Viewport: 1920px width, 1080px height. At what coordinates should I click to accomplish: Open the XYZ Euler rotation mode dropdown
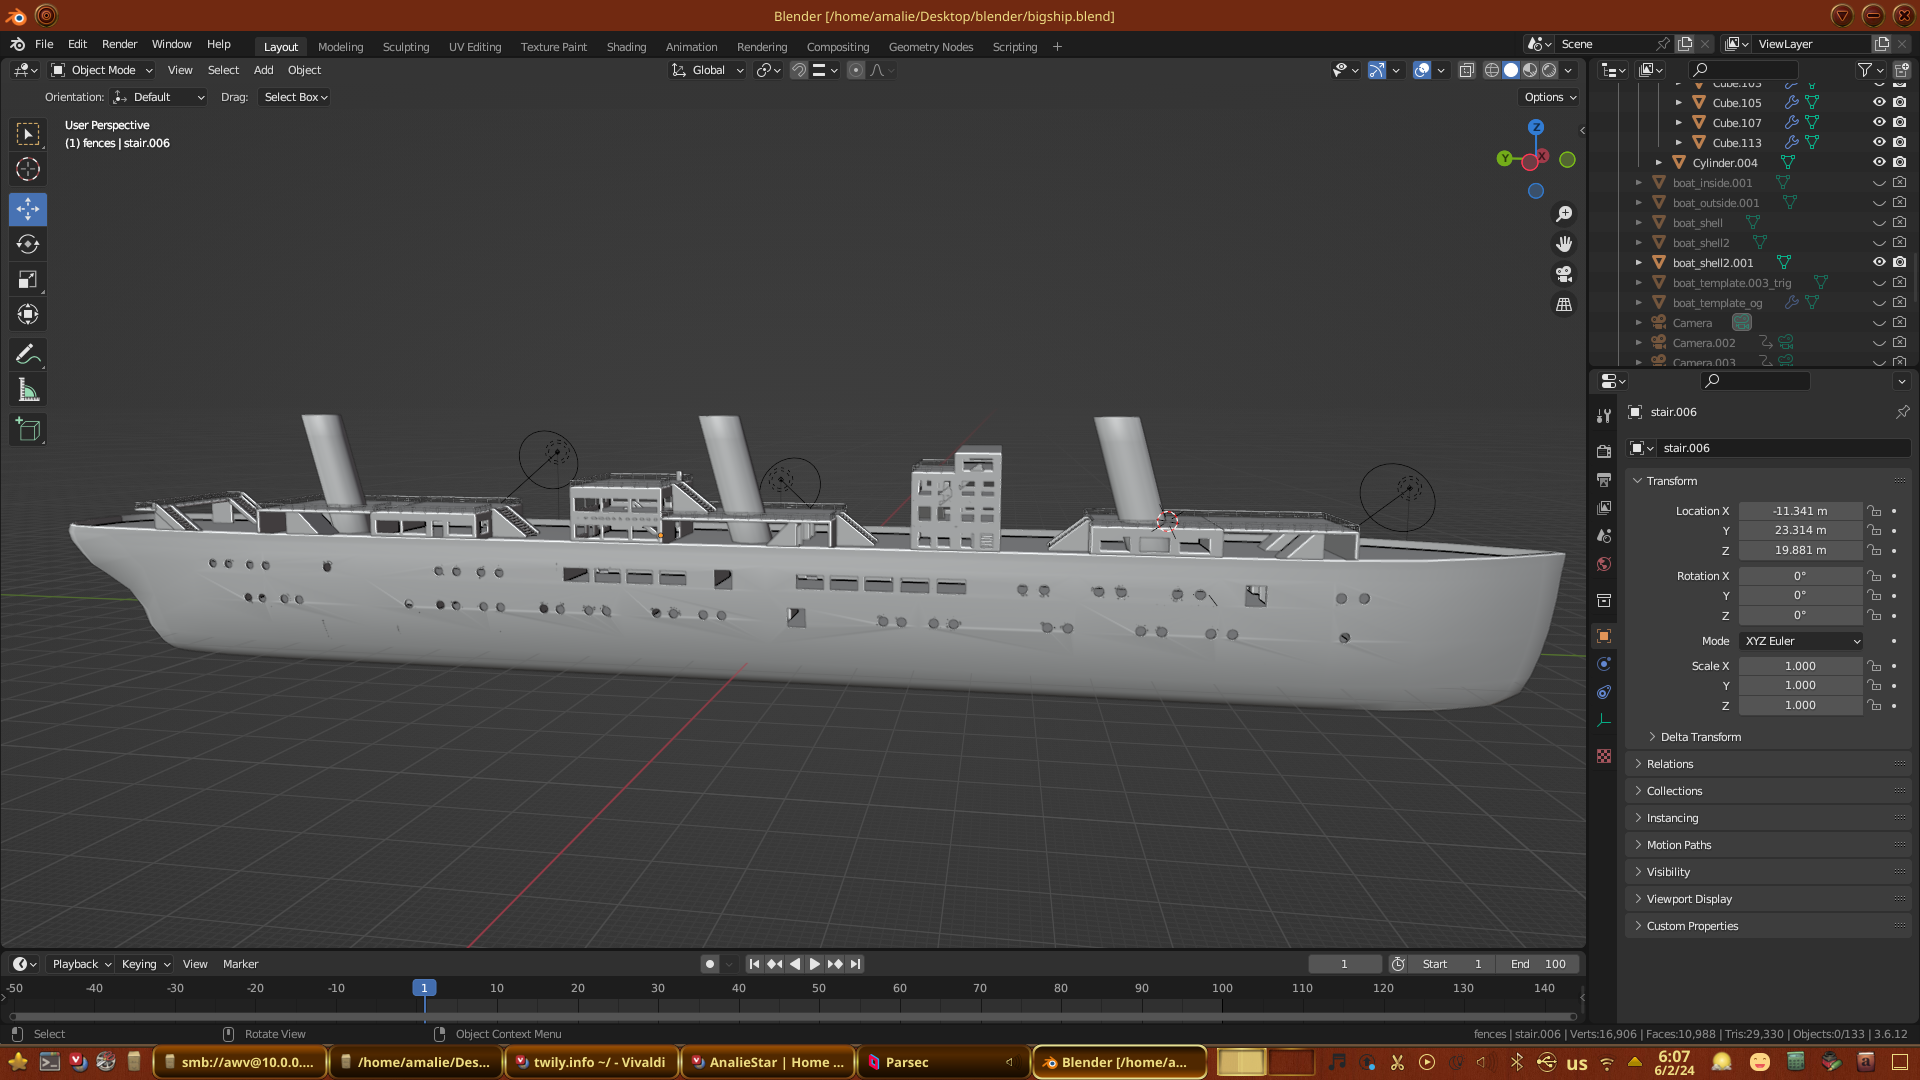1801,641
